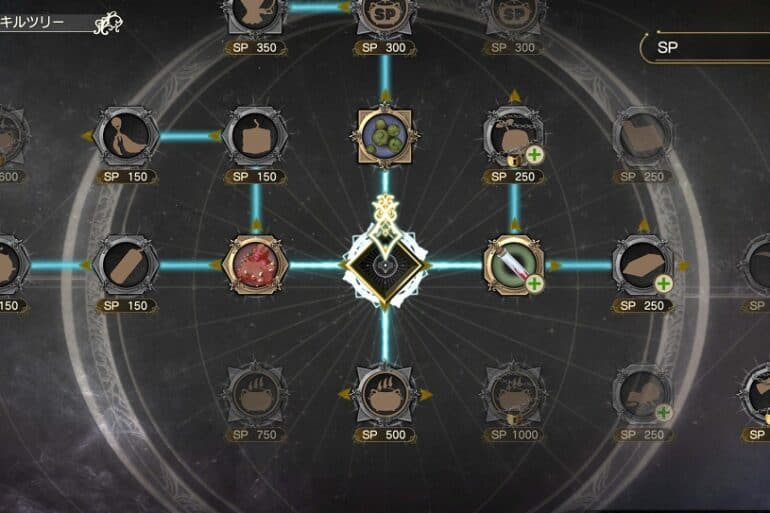Viewport: 770px width, 513px height.
Task: Select the dimmed folder SP 250 node
Action: pyautogui.click(x=643, y=136)
